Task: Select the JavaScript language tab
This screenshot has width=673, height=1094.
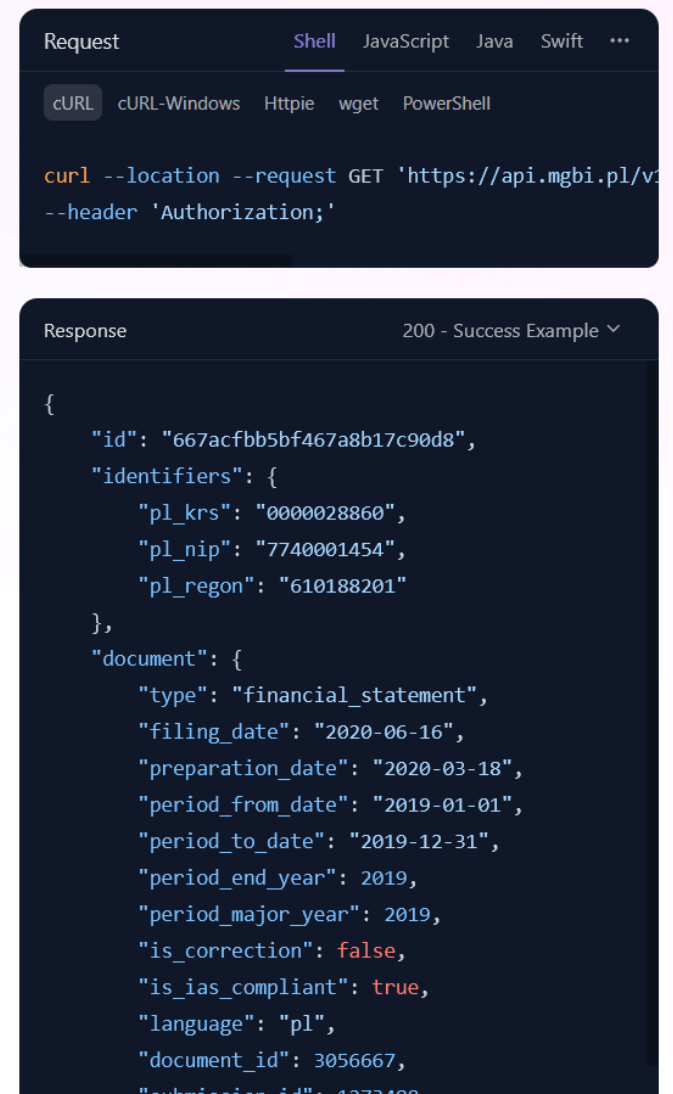Action: pos(406,42)
